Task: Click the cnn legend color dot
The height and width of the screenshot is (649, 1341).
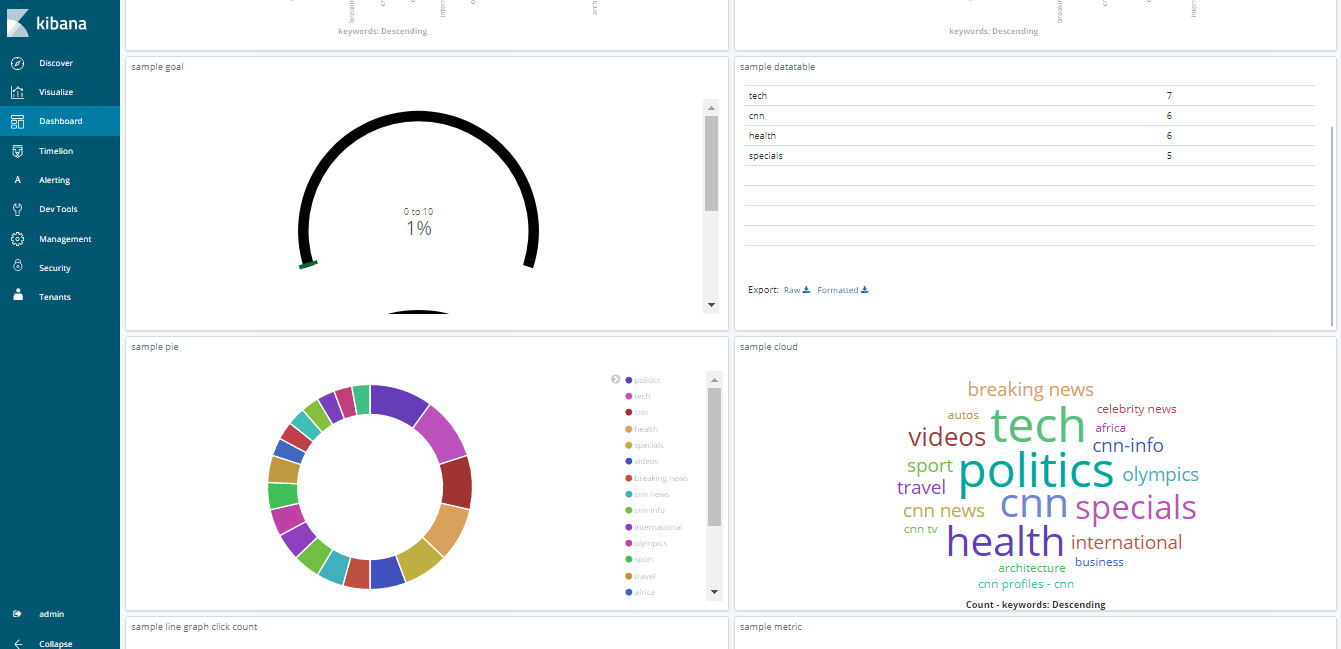Action: (628, 412)
